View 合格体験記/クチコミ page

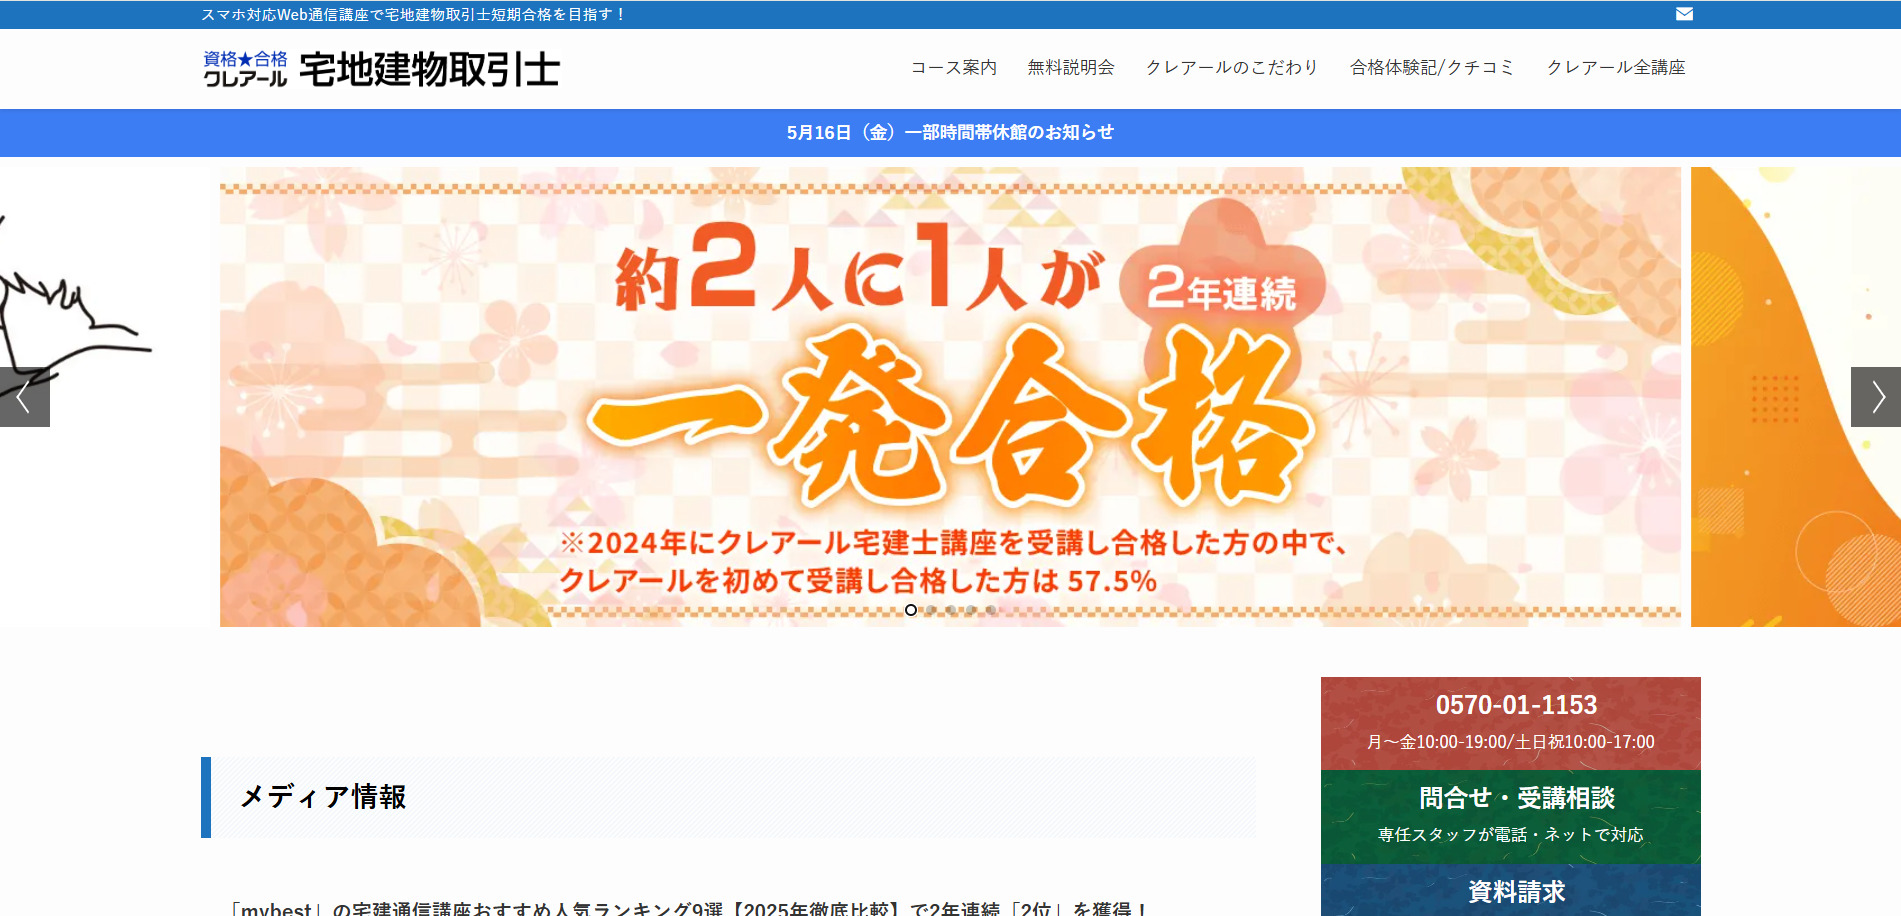tap(1432, 67)
